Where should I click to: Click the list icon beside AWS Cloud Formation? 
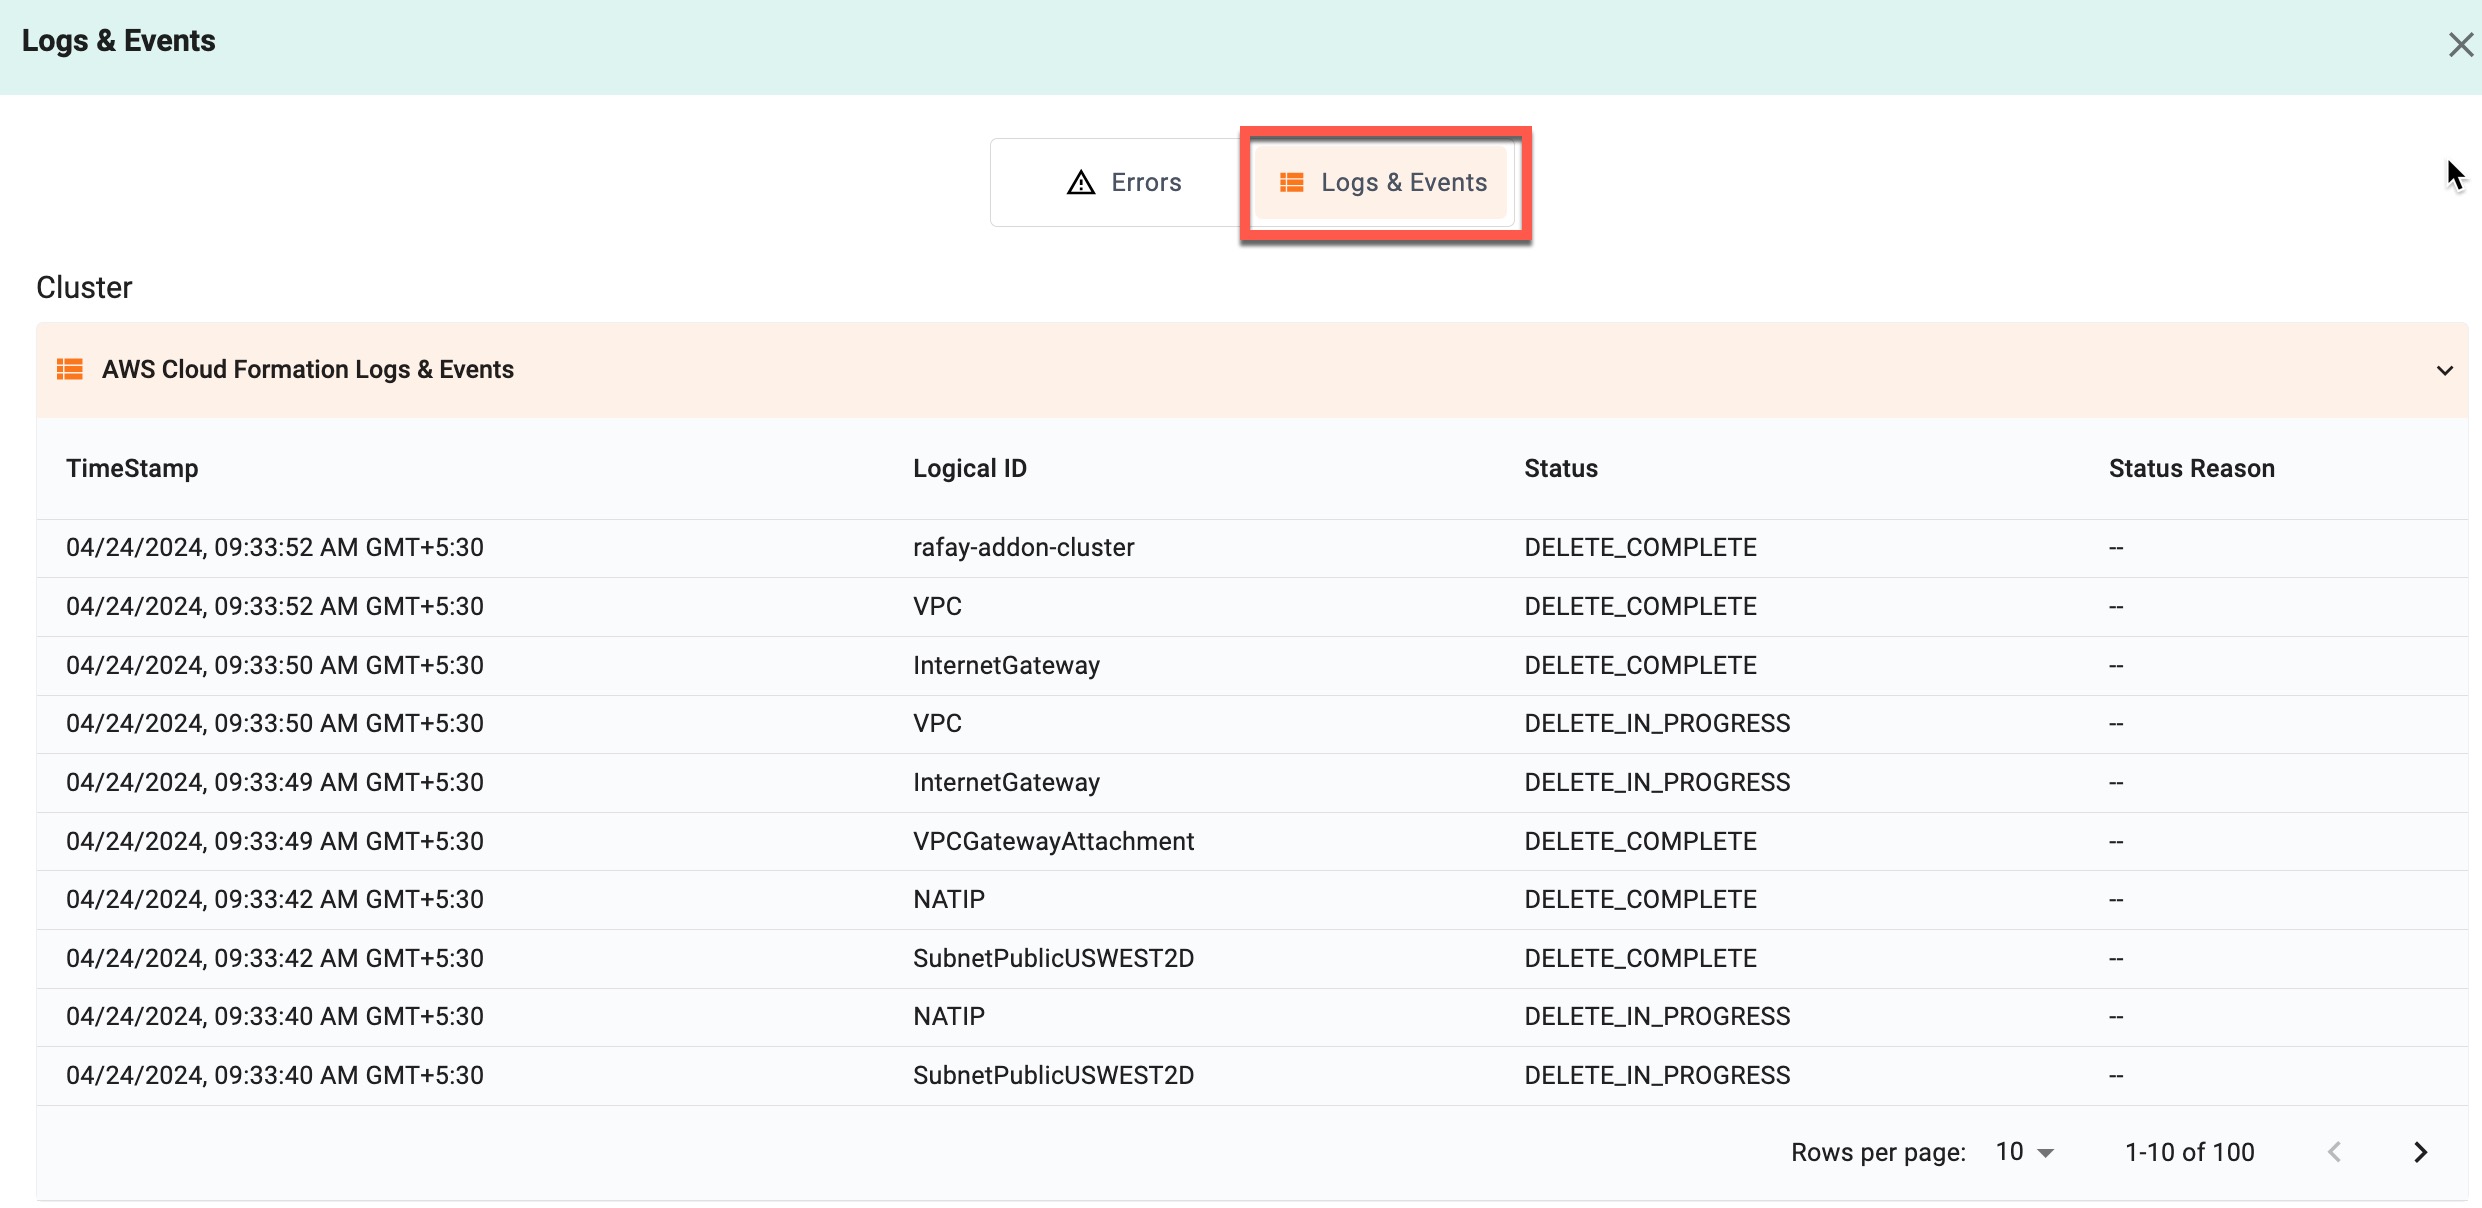[69, 369]
